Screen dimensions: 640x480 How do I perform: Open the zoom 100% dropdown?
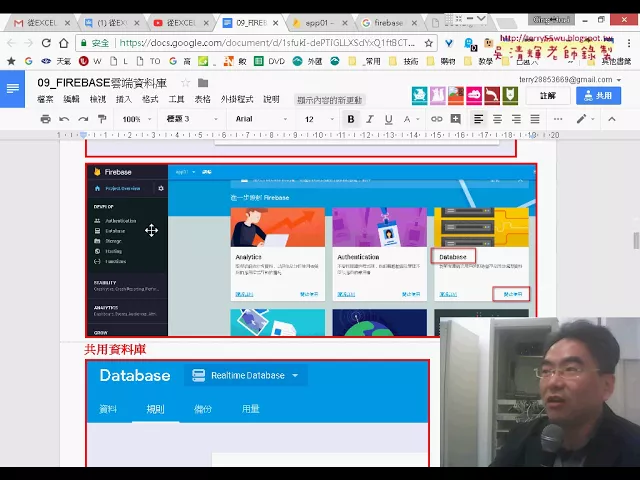[136, 119]
